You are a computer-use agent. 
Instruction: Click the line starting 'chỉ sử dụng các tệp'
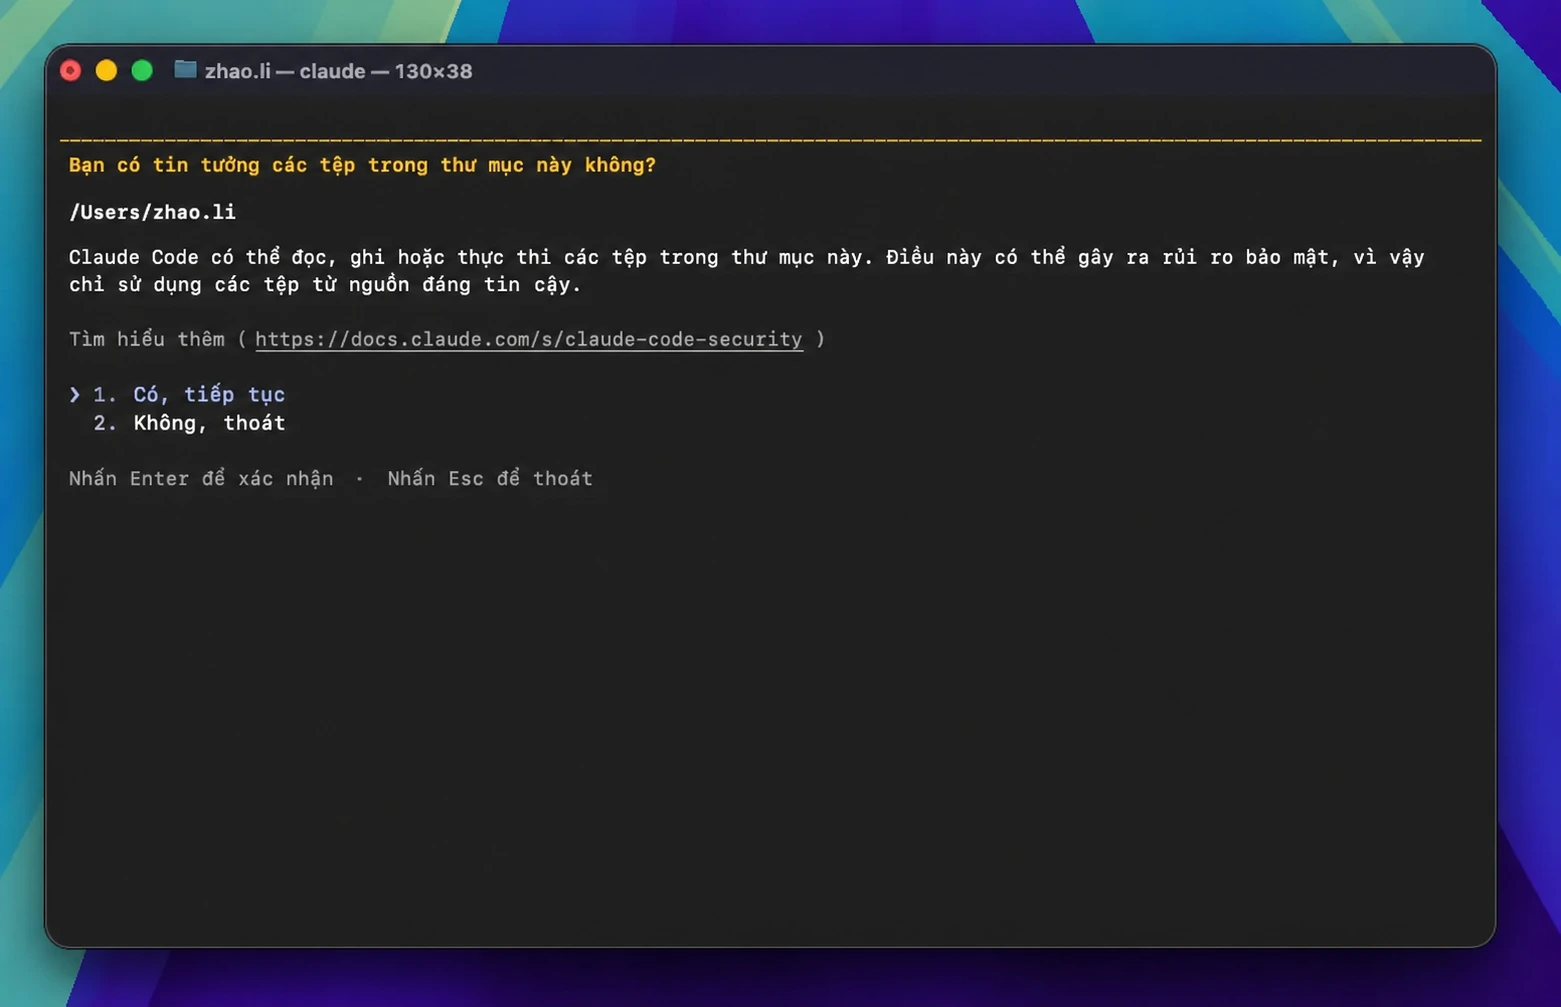(325, 285)
